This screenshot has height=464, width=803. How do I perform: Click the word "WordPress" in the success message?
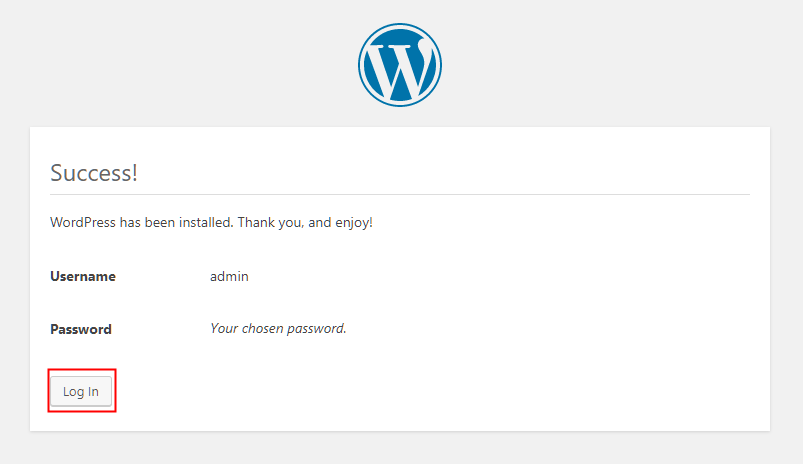tap(83, 222)
